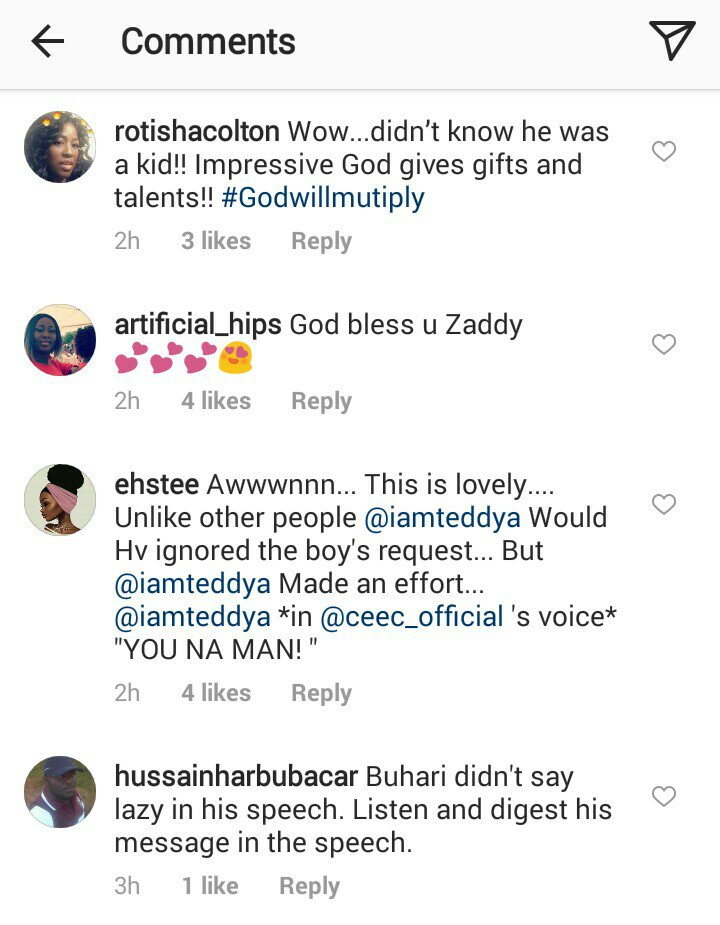The width and height of the screenshot is (720, 925).
Task: Like rotishacolton's comment with heart
Action: click(x=664, y=151)
